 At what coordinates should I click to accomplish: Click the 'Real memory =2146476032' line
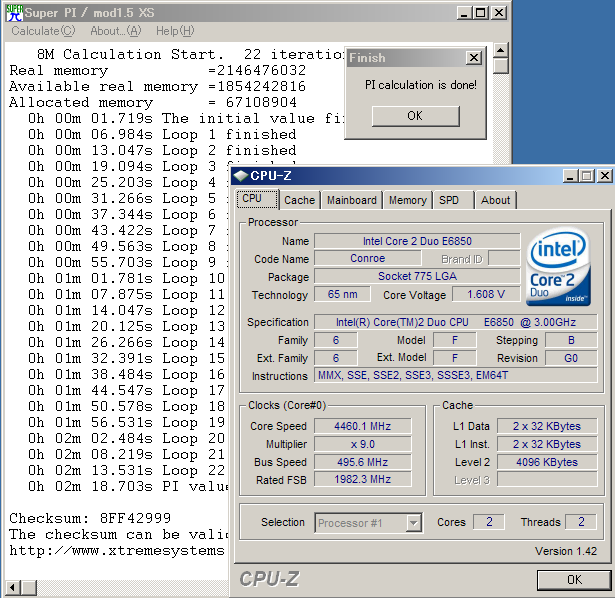coord(158,71)
